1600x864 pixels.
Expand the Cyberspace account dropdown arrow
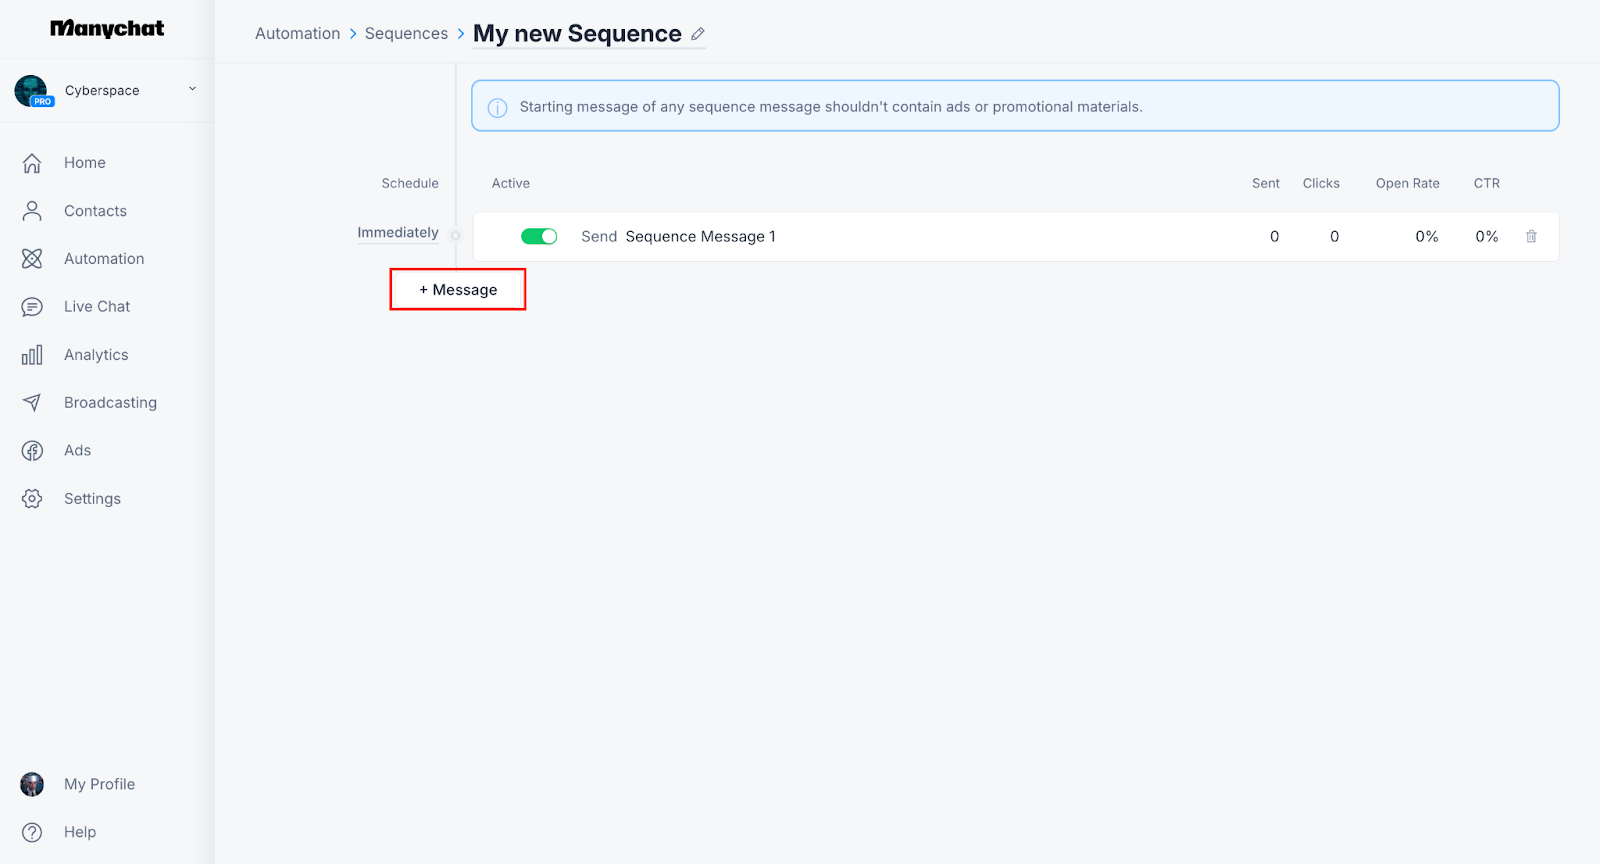[192, 89]
